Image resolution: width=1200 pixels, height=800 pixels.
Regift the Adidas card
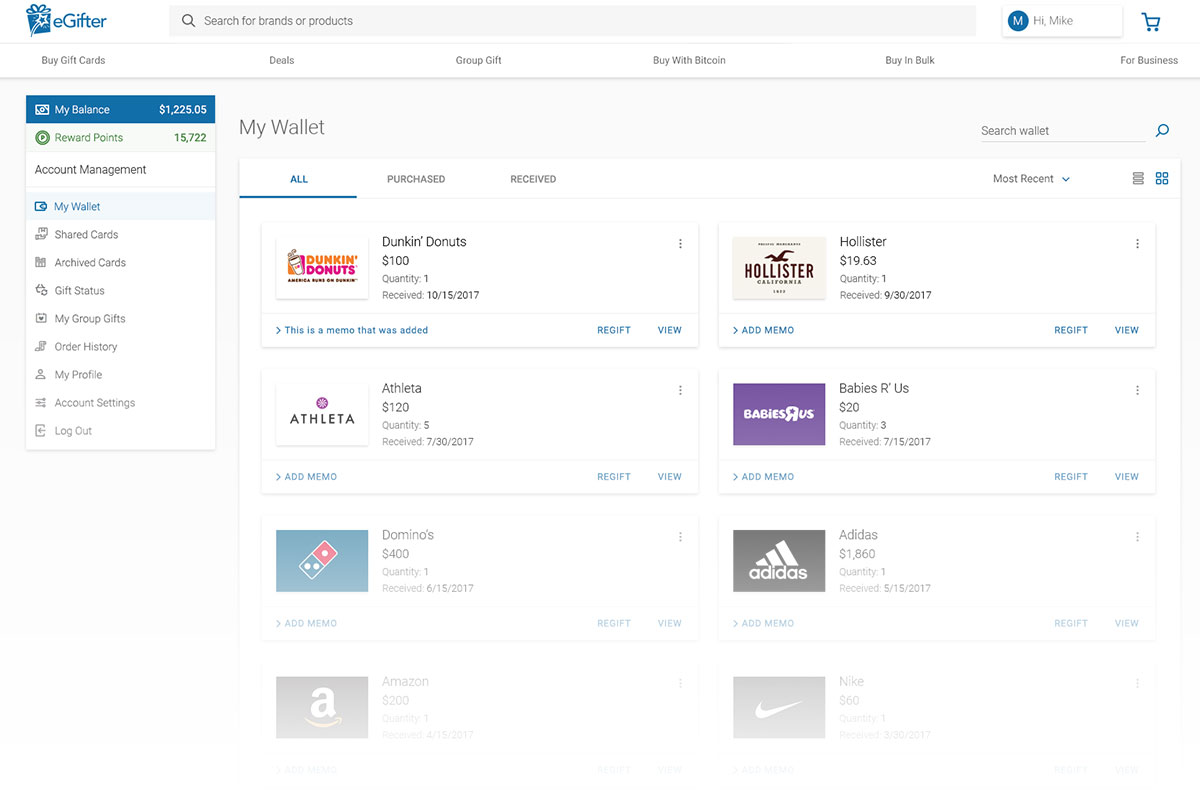click(1071, 623)
